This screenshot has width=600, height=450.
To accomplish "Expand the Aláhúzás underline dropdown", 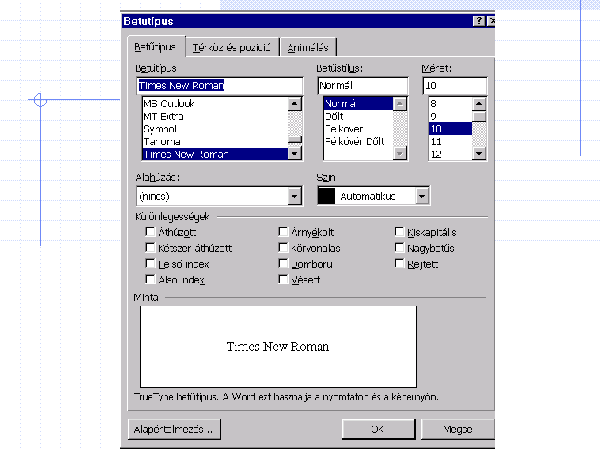I will [x=293, y=197].
